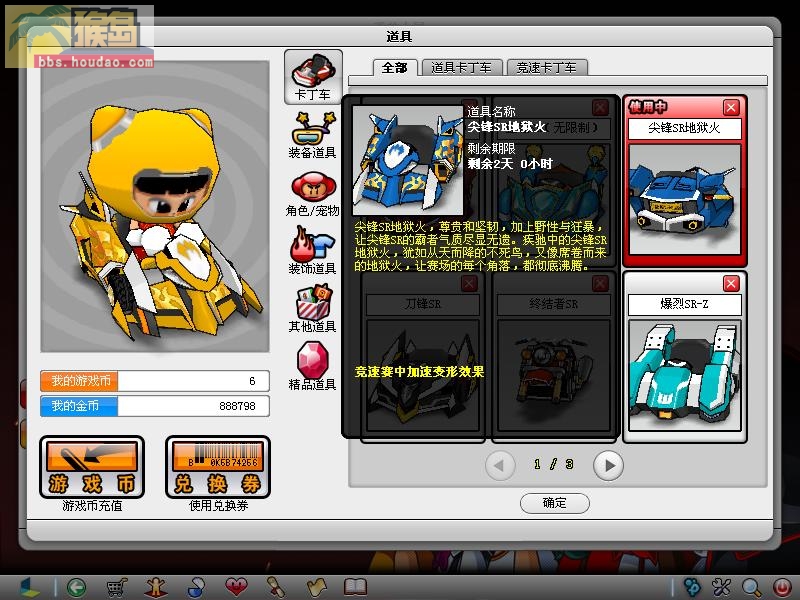
Task: Open the 卡丁车 kart category
Action: click(313, 77)
